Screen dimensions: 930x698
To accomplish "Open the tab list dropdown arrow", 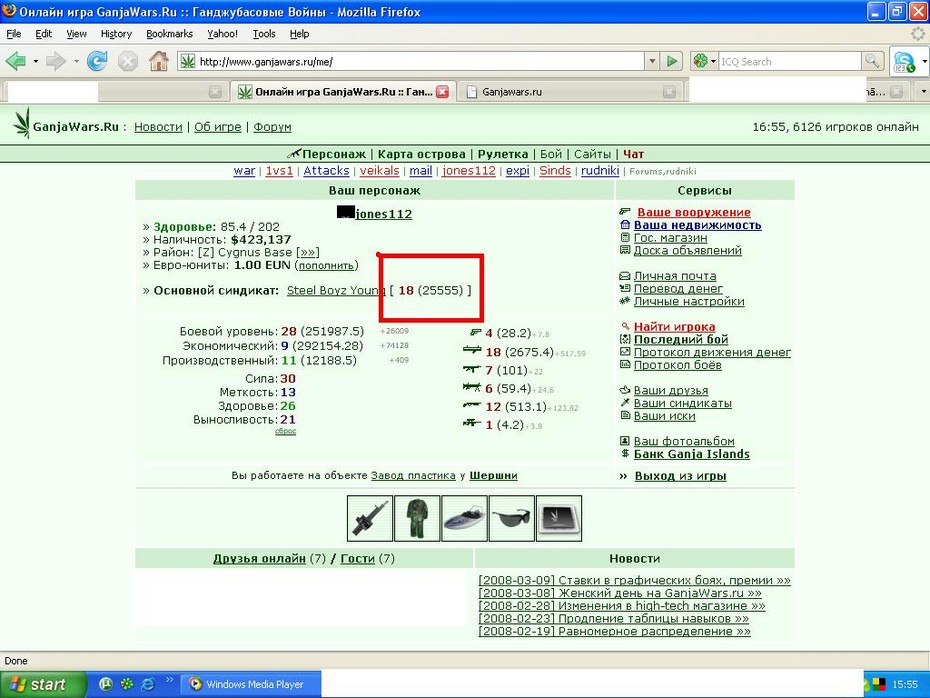I will [x=923, y=92].
